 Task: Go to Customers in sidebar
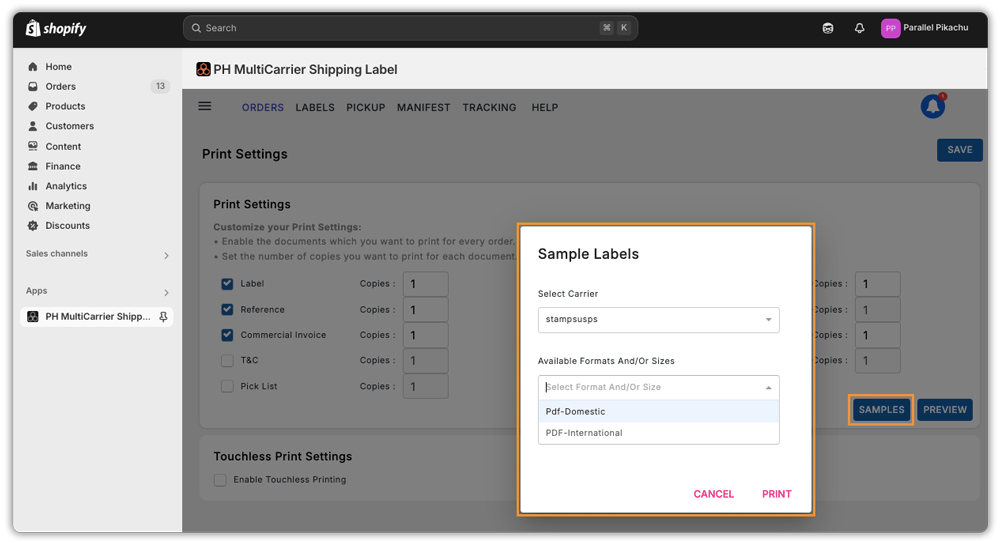(x=70, y=126)
